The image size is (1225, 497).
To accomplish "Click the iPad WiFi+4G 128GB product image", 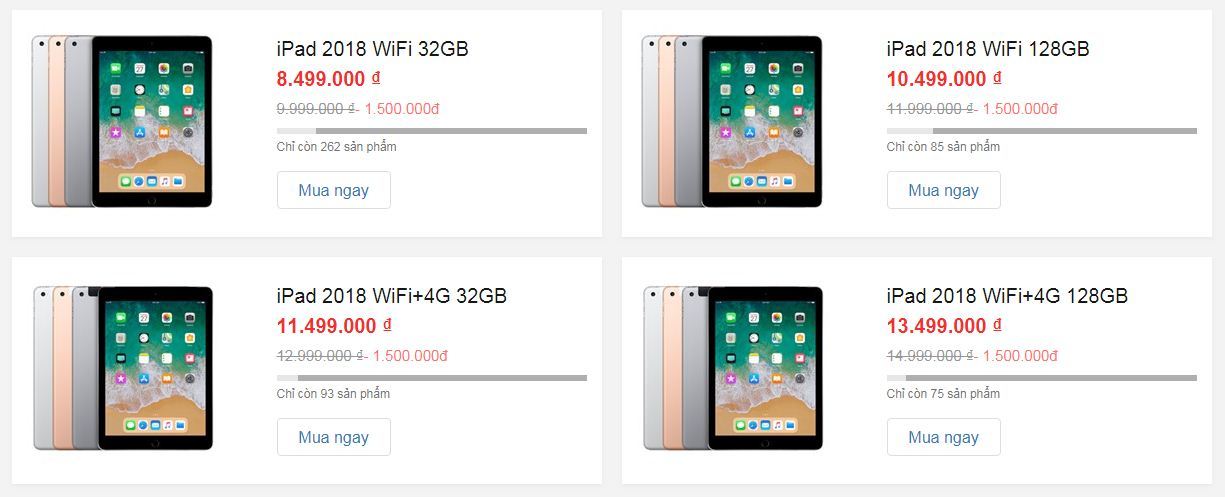I will (x=732, y=369).
